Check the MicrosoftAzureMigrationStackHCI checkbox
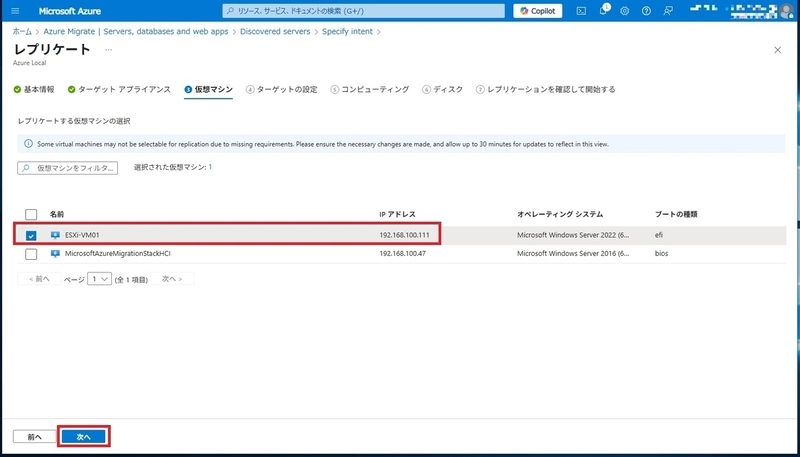 coord(31,253)
